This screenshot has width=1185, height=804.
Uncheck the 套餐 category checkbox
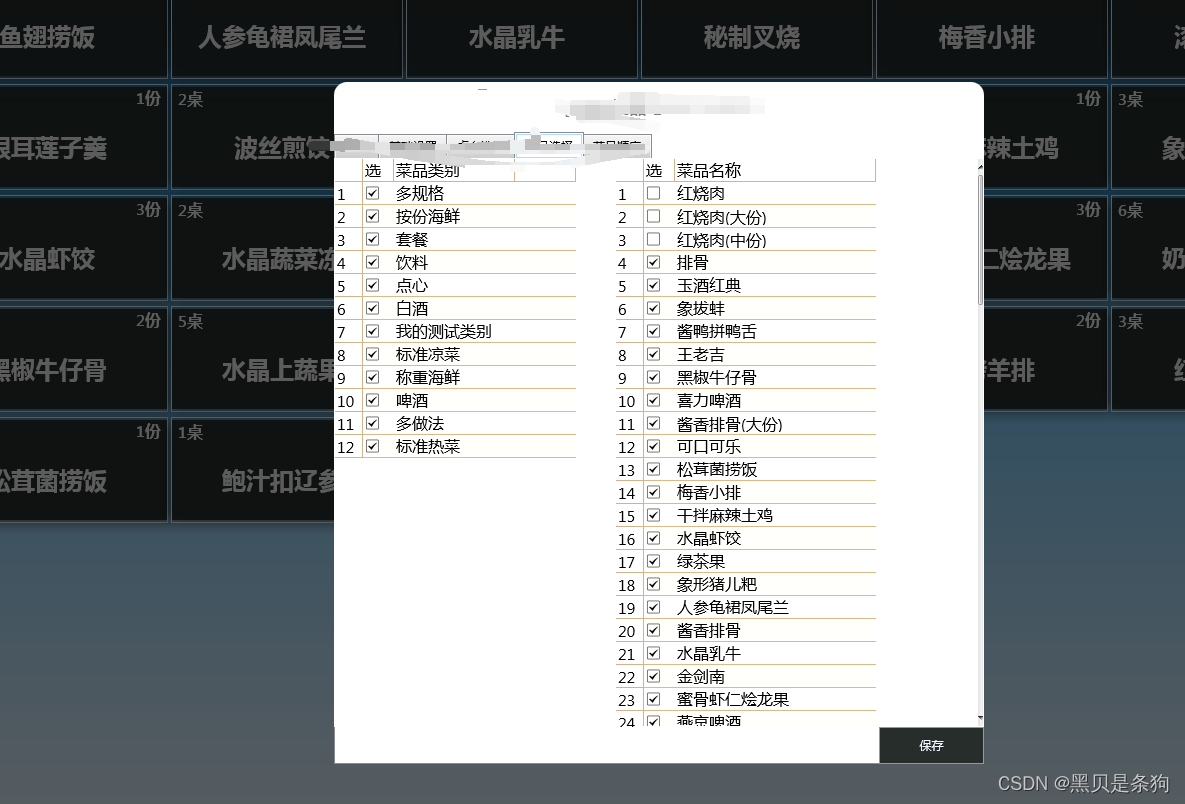pyautogui.click(x=371, y=239)
